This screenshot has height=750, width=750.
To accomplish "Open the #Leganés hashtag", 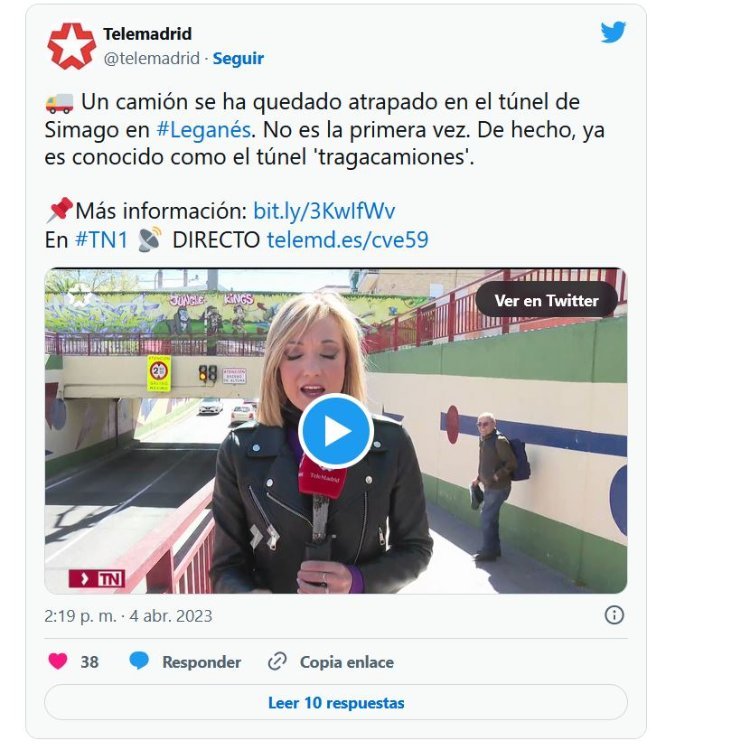I will (203, 130).
